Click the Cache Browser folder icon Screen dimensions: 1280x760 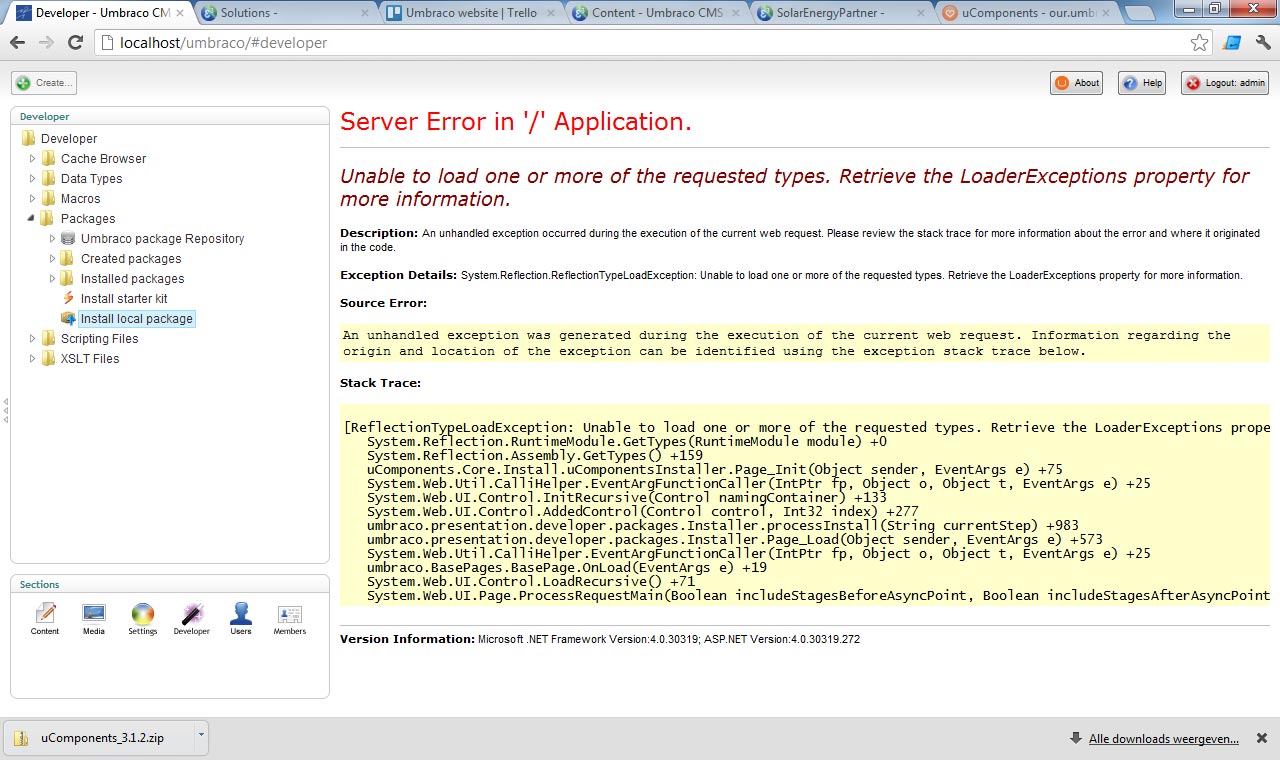[x=48, y=158]
